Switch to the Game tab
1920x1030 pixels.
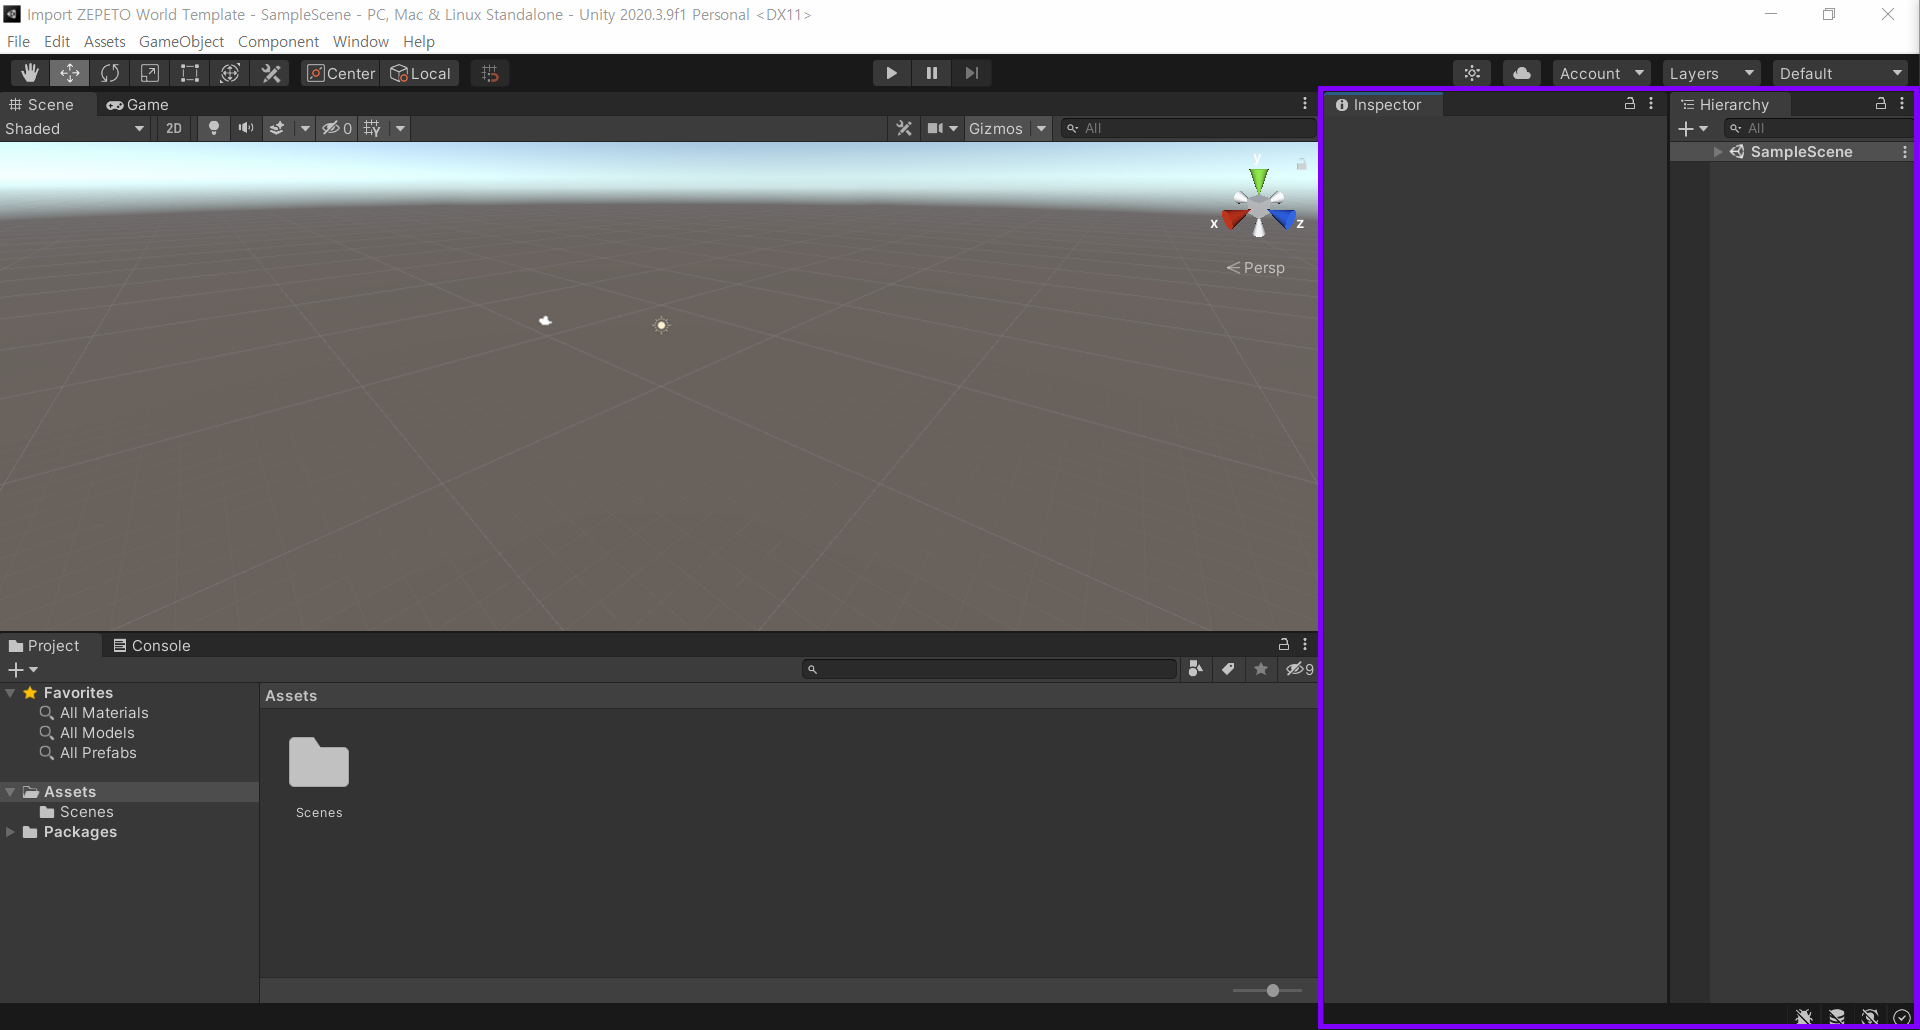point(138,104)
